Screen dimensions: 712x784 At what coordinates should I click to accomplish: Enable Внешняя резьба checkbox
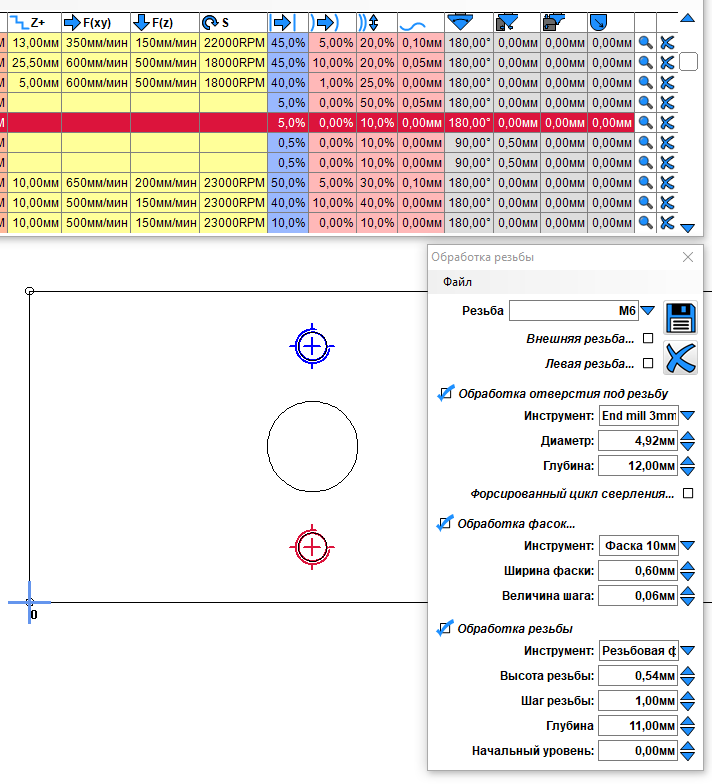pos(648,338)
